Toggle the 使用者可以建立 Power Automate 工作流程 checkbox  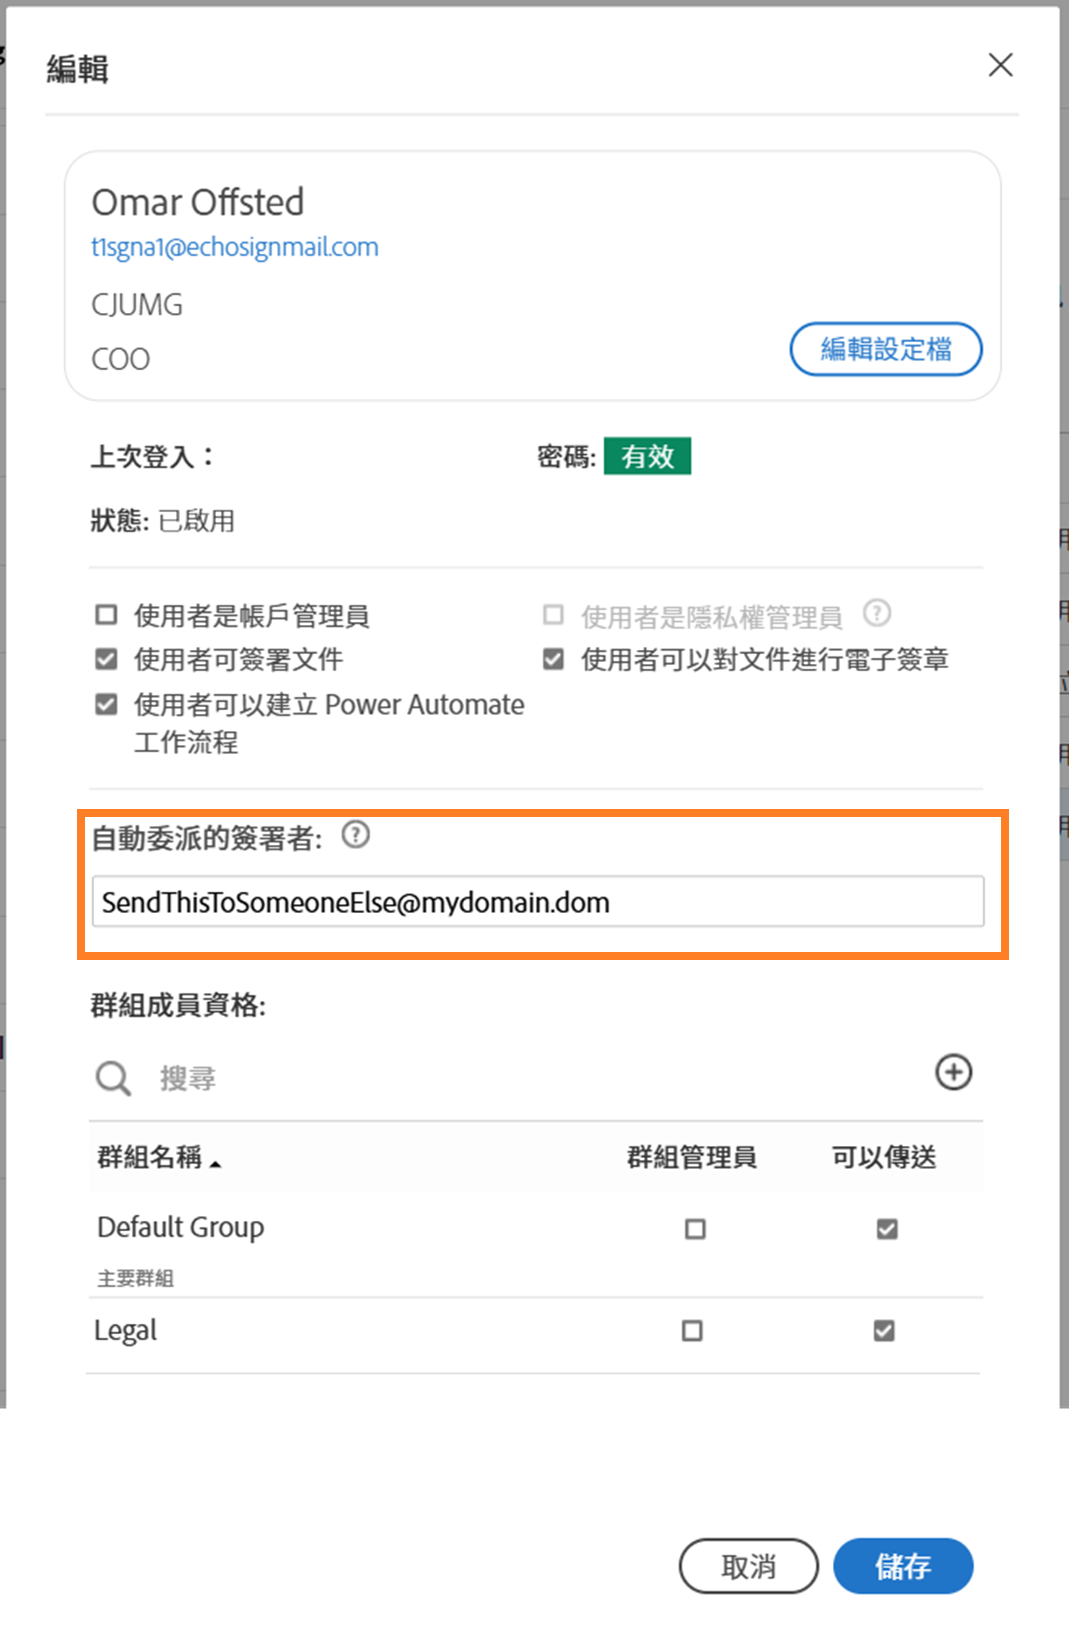(x=106, y=705)
